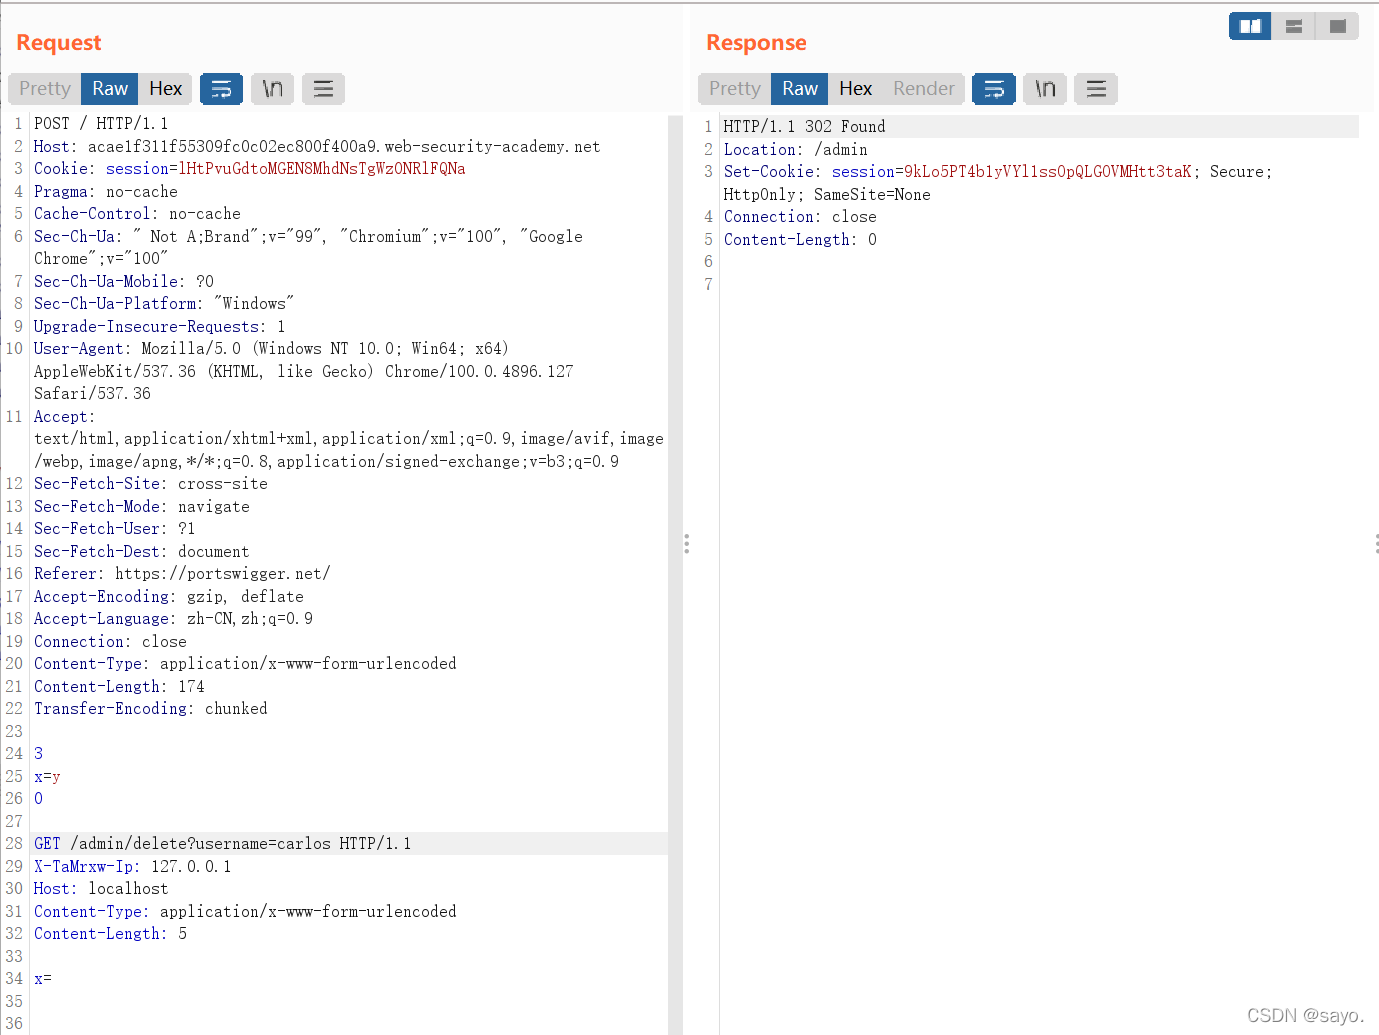Click the Content-Length: 5 line
1379x1035 pixels.
point(110,934)
